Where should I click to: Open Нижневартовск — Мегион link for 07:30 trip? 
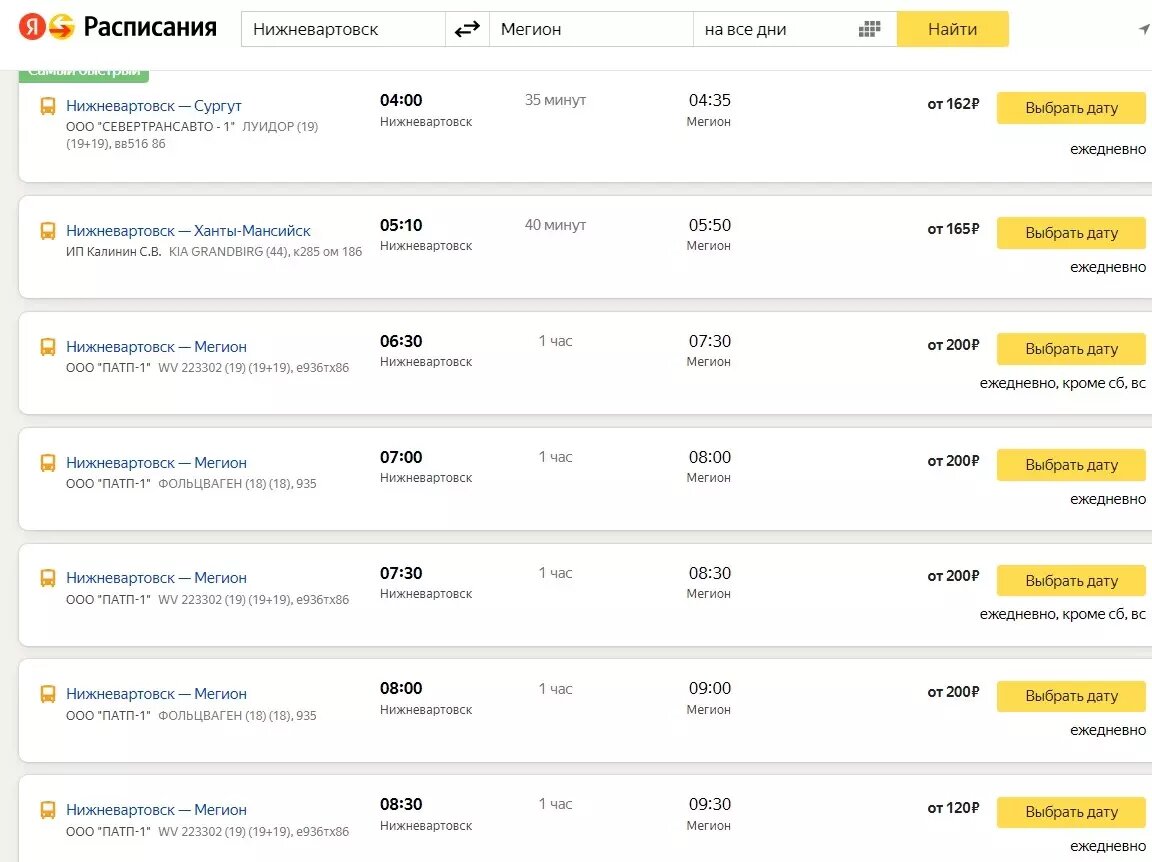(156, 578)
